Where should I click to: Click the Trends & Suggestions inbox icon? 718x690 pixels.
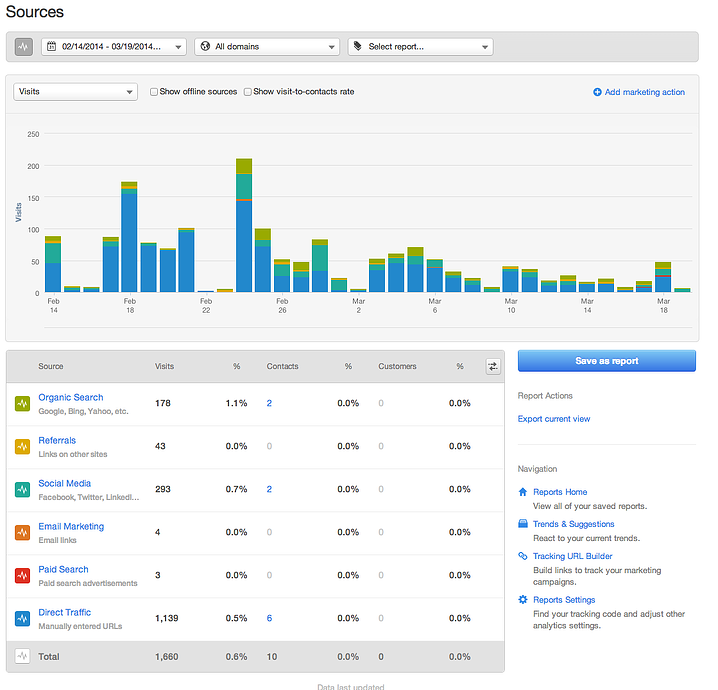pos(522,523)
